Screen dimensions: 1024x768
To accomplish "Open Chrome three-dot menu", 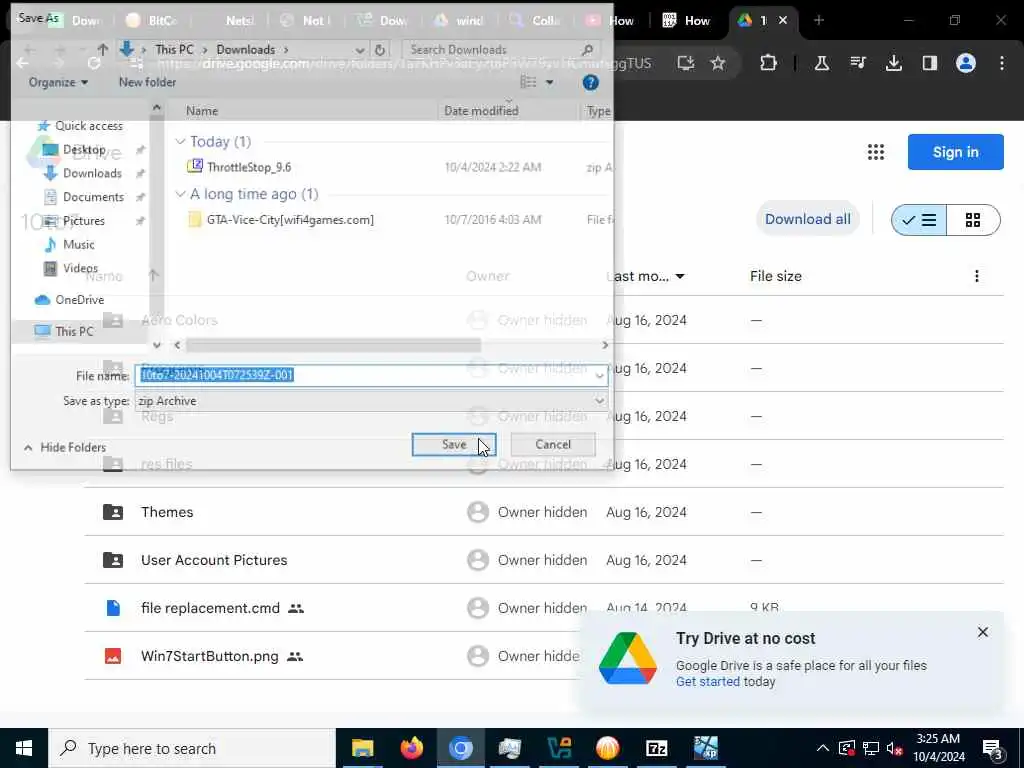I will [1001, 63].
